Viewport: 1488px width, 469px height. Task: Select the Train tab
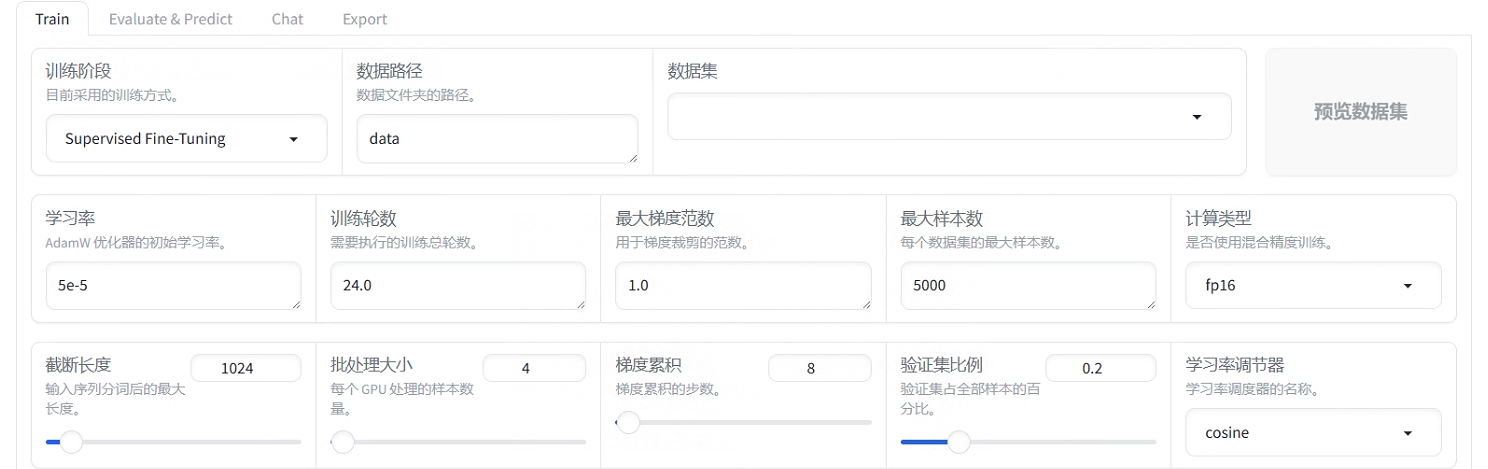(52, 19)
